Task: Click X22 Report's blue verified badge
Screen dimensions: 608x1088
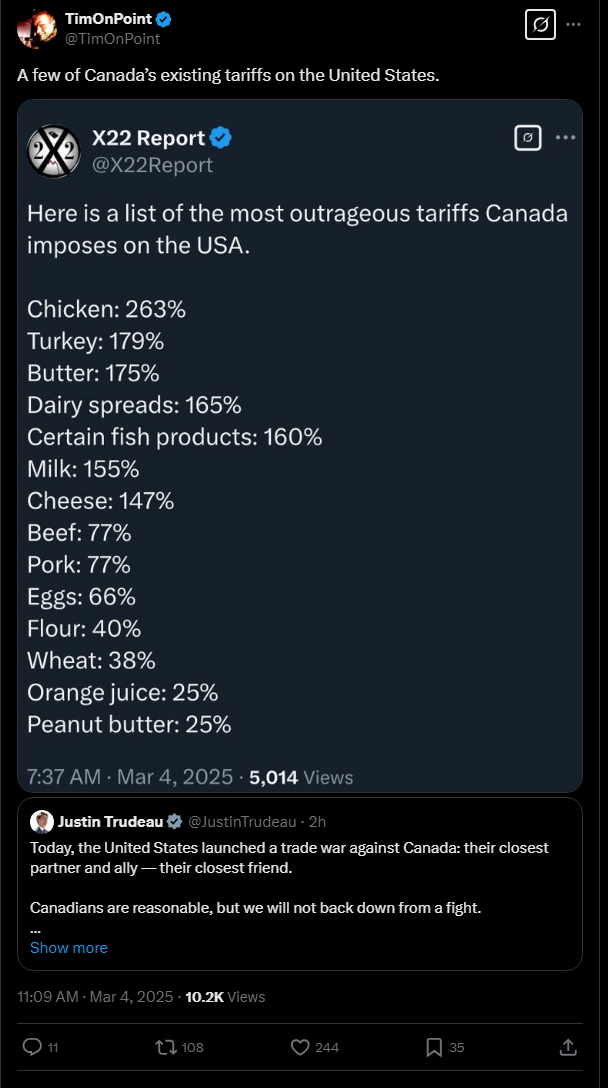Action: [x=224, y=137]
